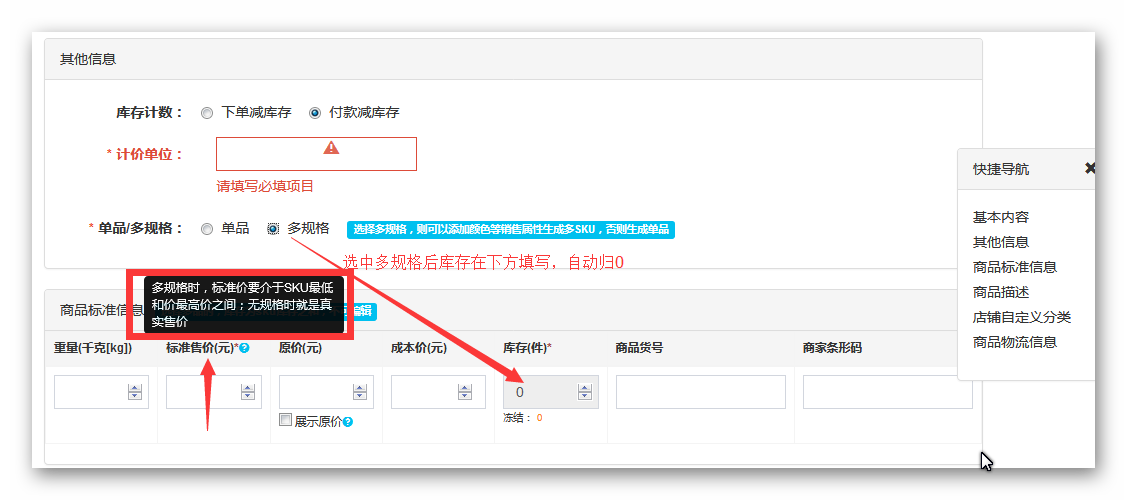
Task: Choose 多规格 radio button
Action: (x=273, y=229)
